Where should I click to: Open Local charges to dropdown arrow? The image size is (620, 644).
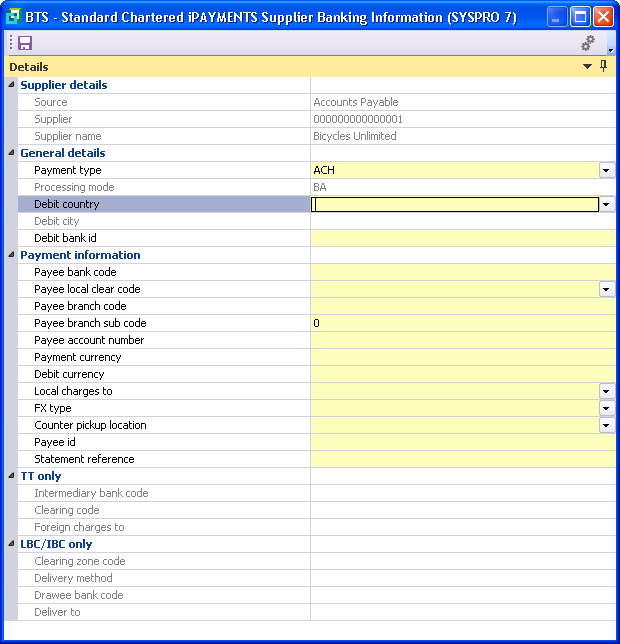pyautogui.click(x=606, y=391)
